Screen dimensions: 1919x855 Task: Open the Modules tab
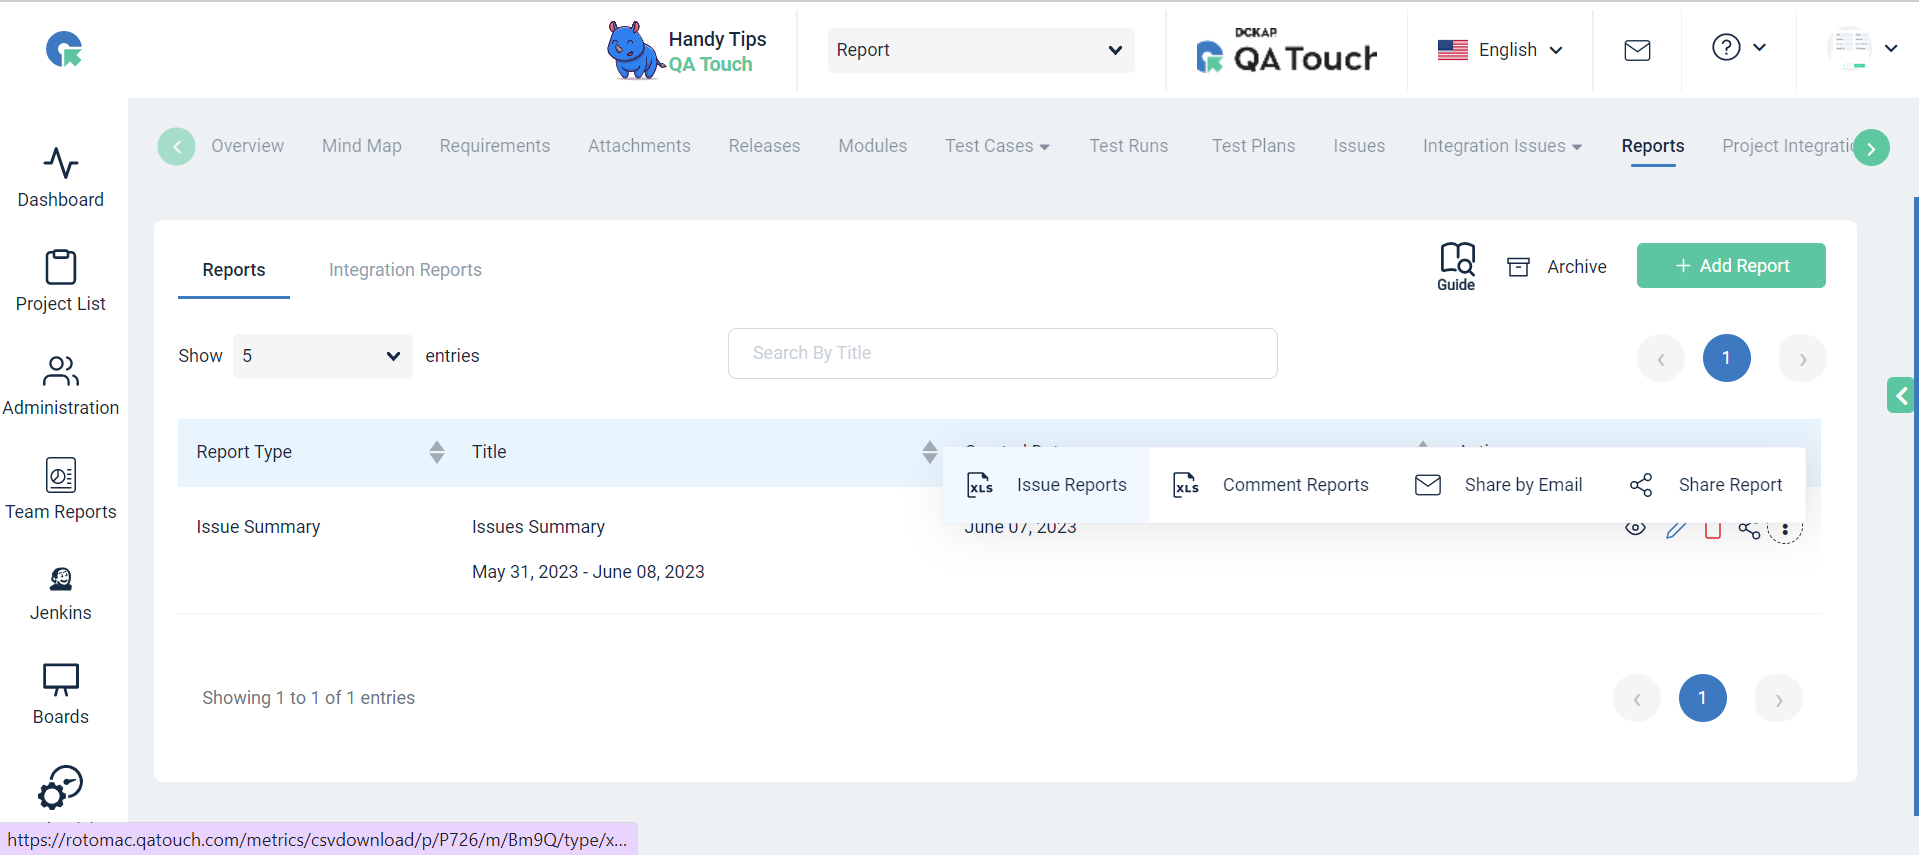point(872,146)
